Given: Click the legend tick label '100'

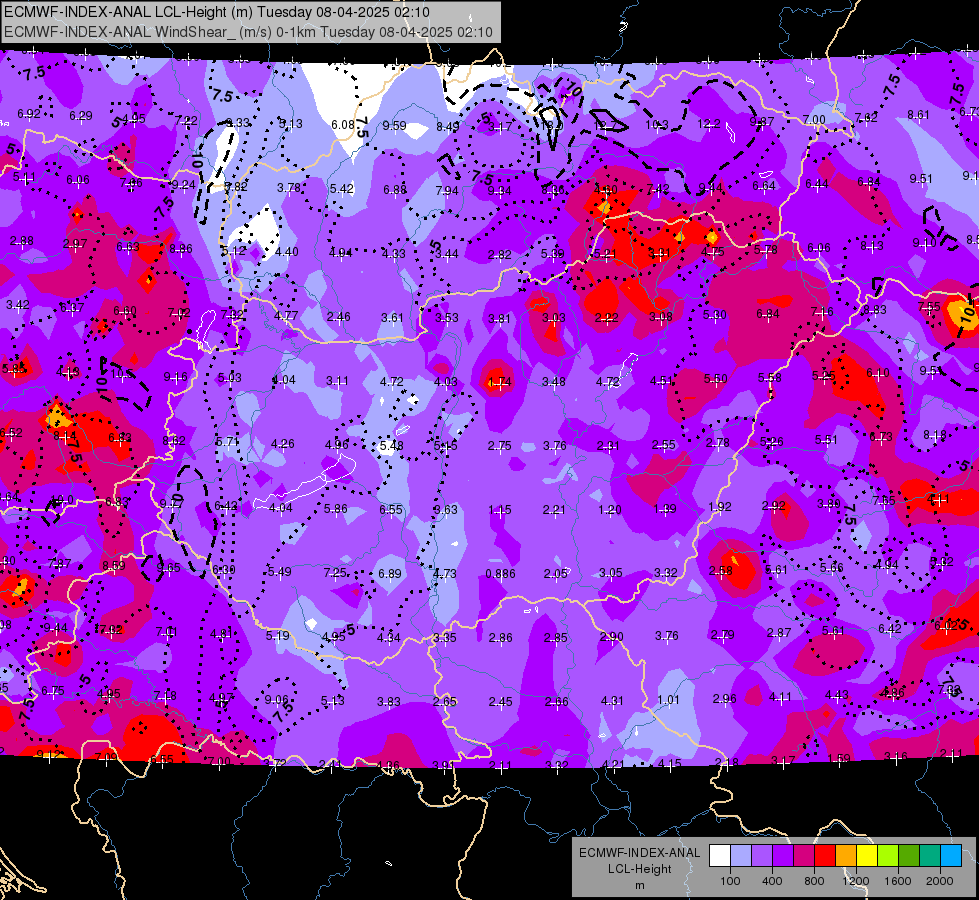Looking at the screenshot, I should click(730, 881).
